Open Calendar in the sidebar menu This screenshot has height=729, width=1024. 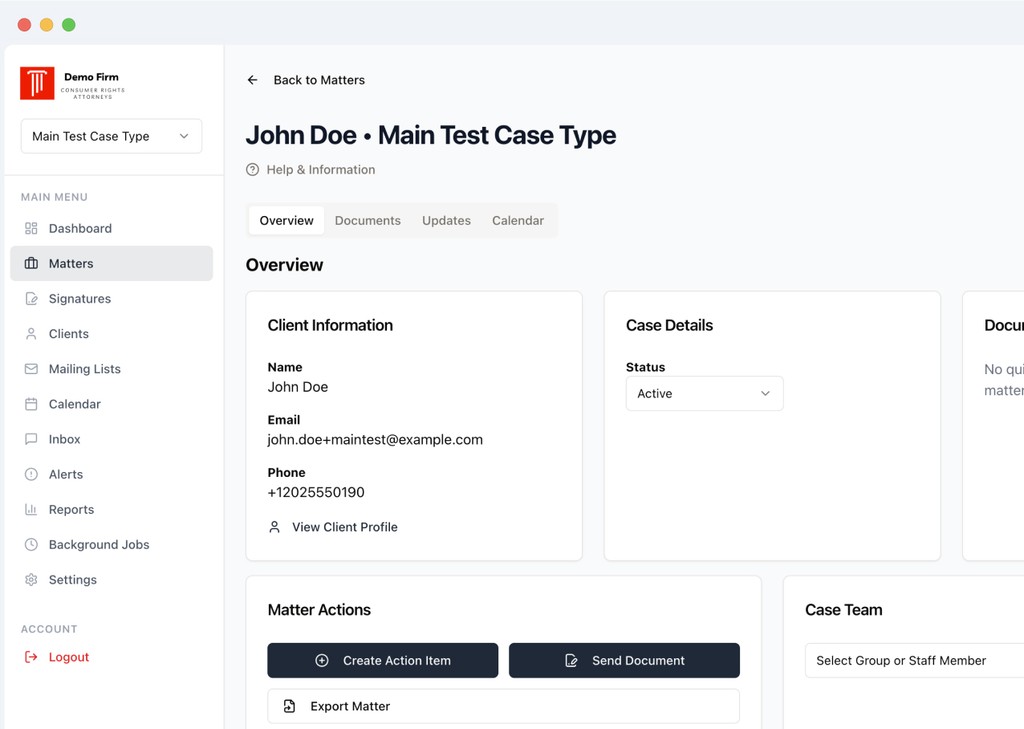[x=112, y=404]
